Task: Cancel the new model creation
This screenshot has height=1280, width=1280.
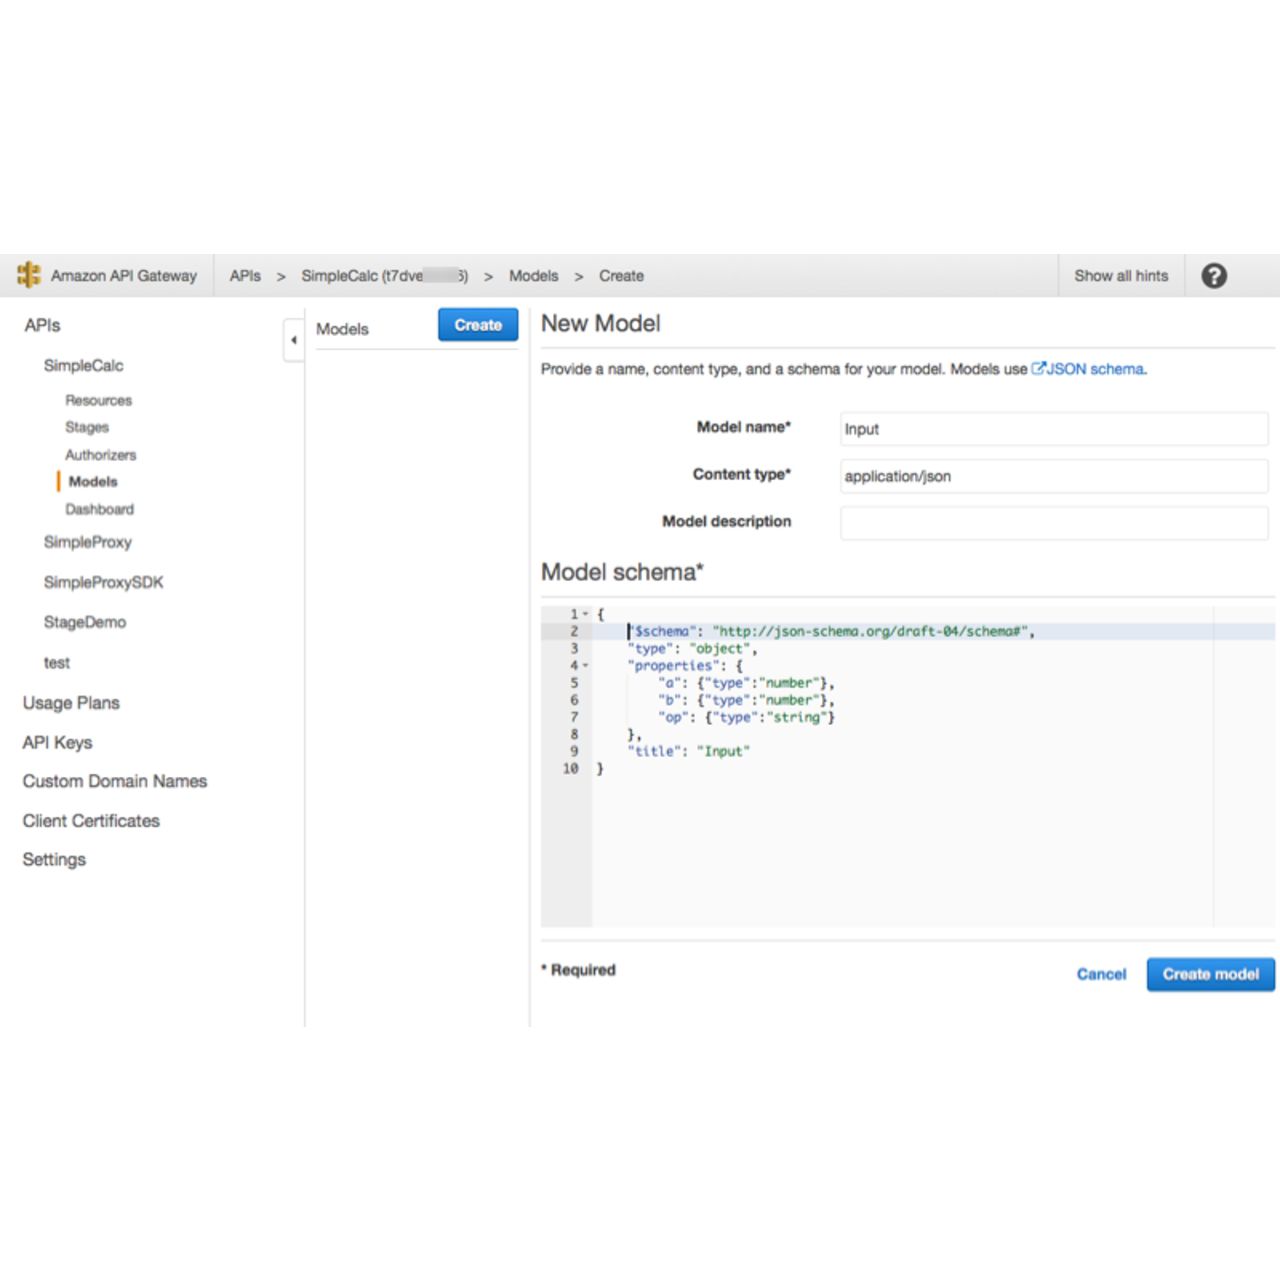Action: [1101, 974]
